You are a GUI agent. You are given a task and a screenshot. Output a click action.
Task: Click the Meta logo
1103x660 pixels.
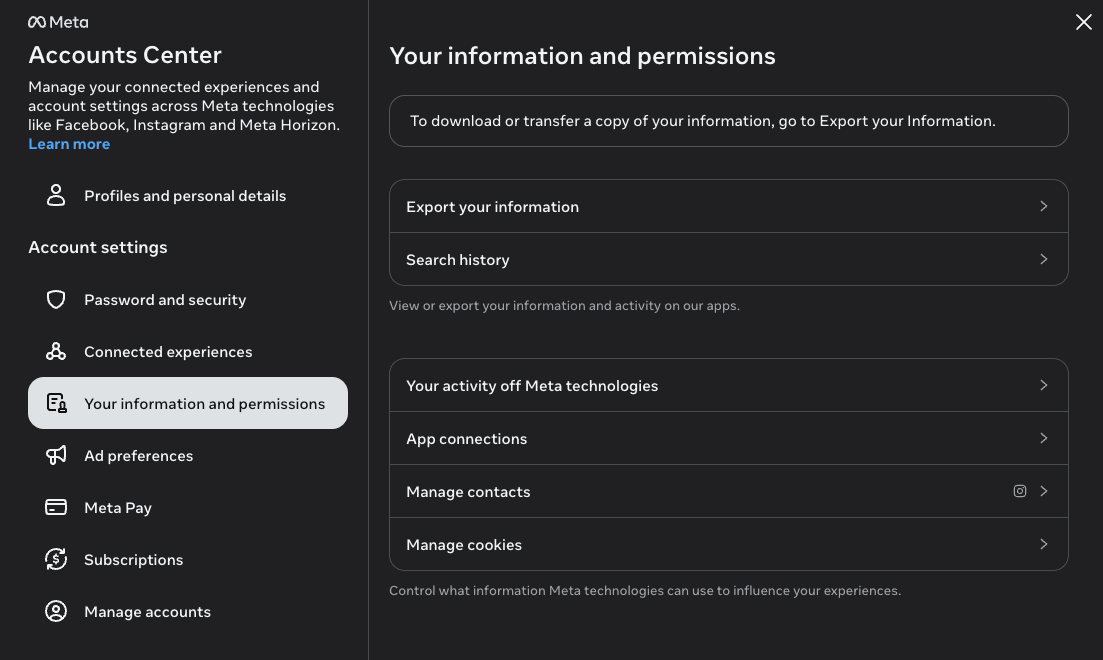pyautogui.click(x=58, y=23)
